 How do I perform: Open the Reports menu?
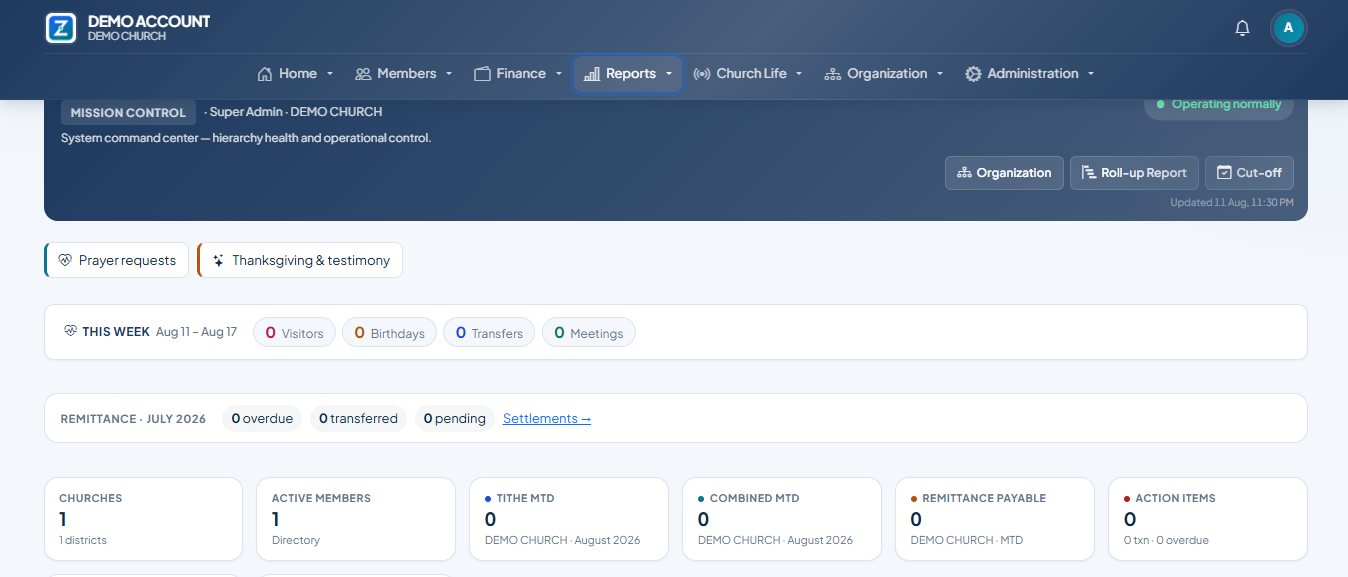(628, 74)
